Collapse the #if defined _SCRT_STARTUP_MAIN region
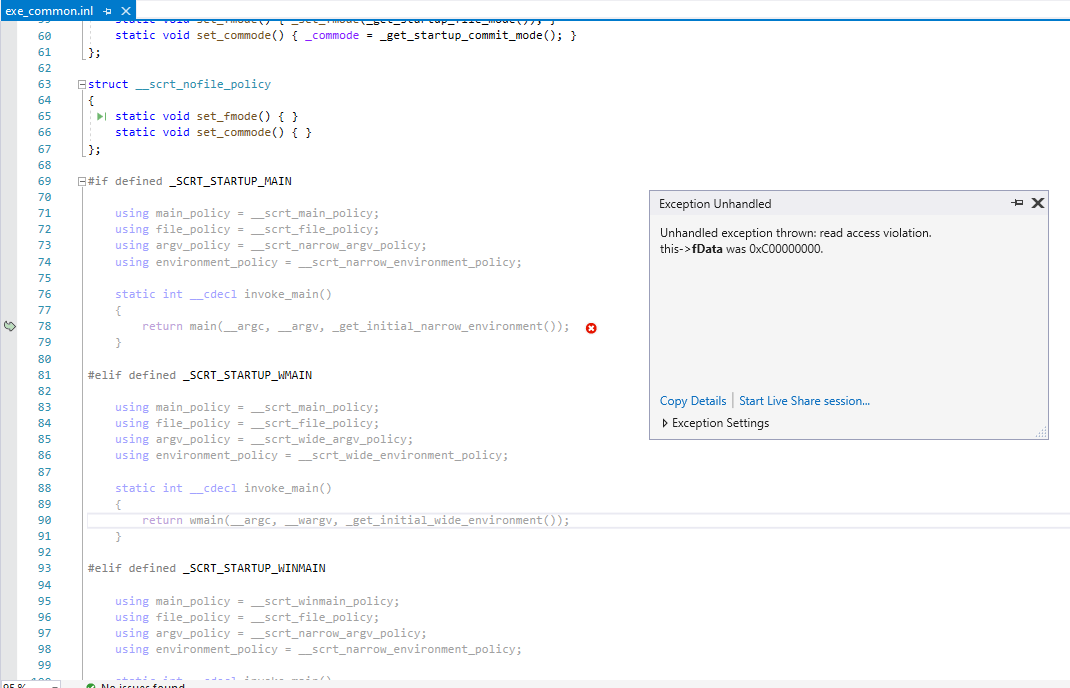Screen dimensions: 1070x688 pyautogui.click(x=80, y=181)
